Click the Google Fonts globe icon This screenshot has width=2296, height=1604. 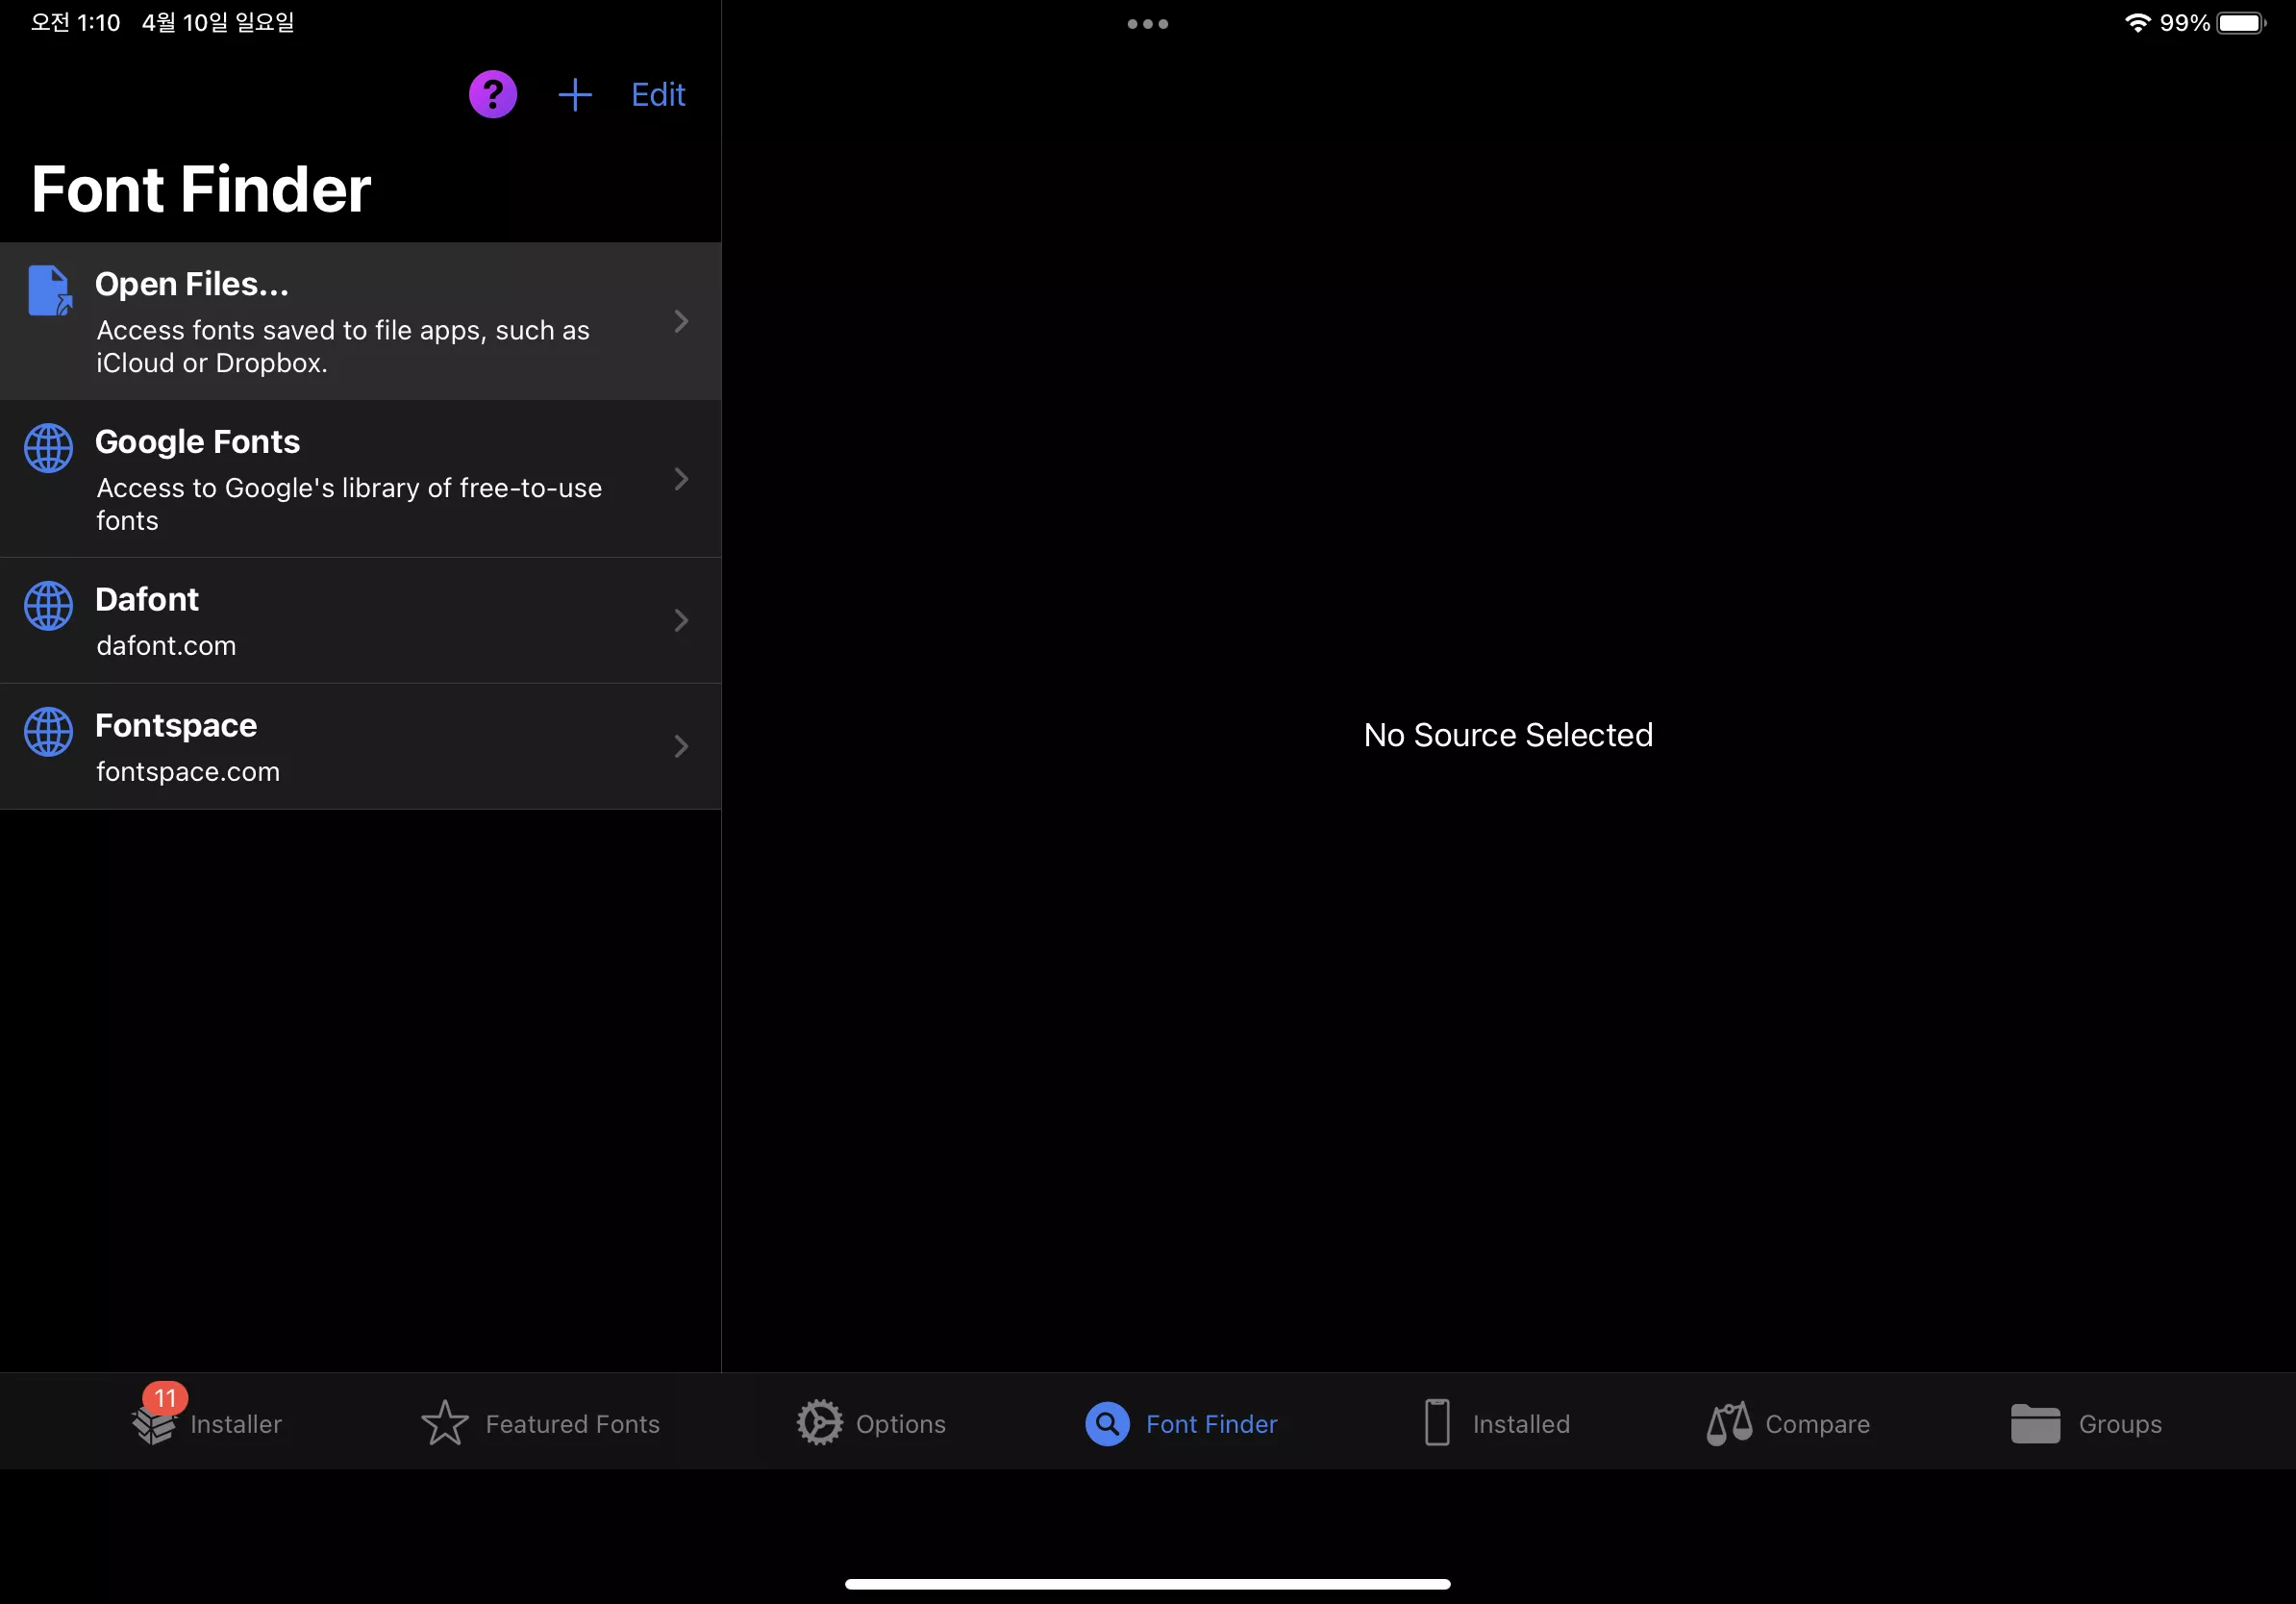[x=49, y=448]
